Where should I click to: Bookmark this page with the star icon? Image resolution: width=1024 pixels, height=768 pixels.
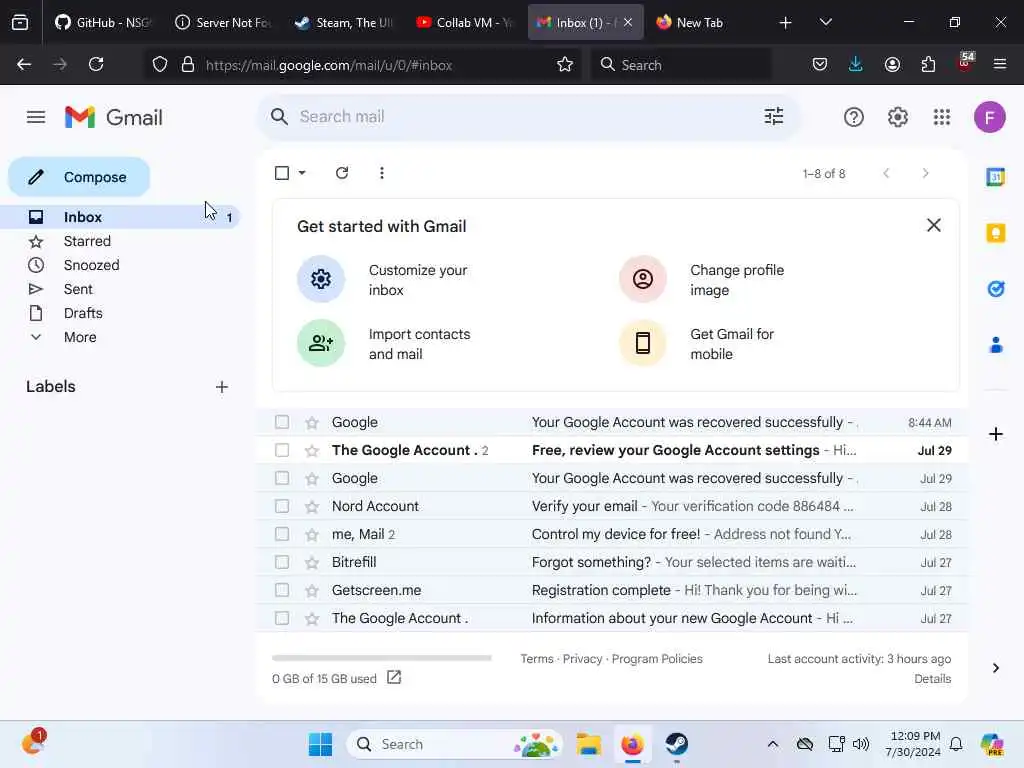coord(565,65)
